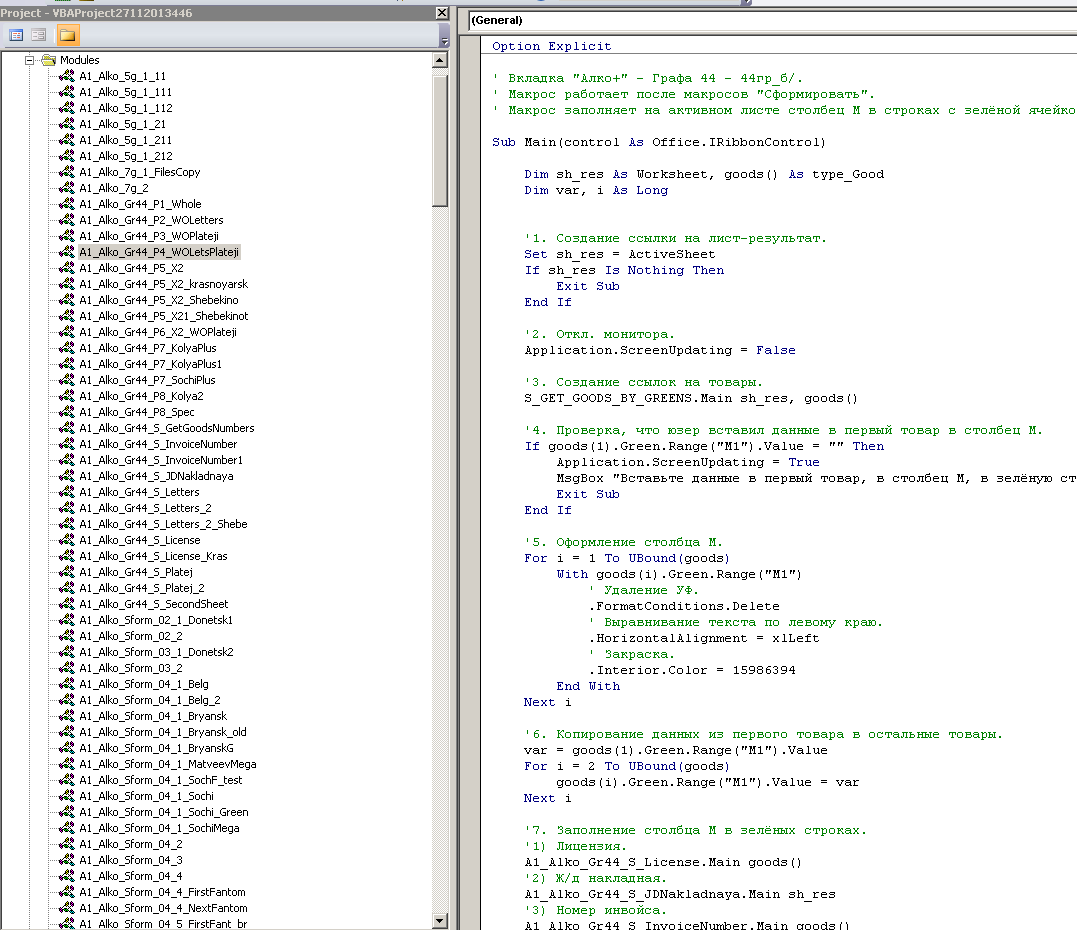Click the Option Explicit line in code
Screen dimensions: 1077x930
tap(551, 46)
